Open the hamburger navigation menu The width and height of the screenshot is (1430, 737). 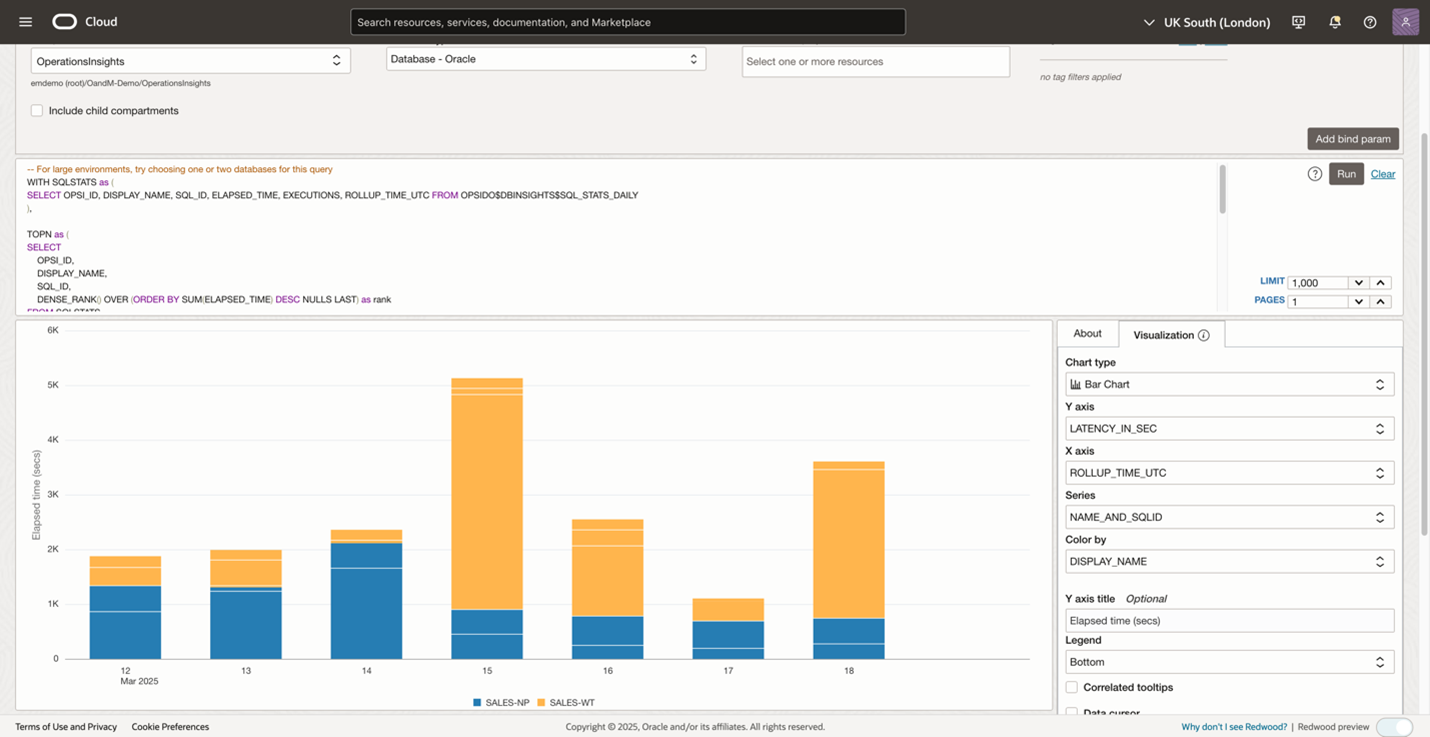[26, 22]
